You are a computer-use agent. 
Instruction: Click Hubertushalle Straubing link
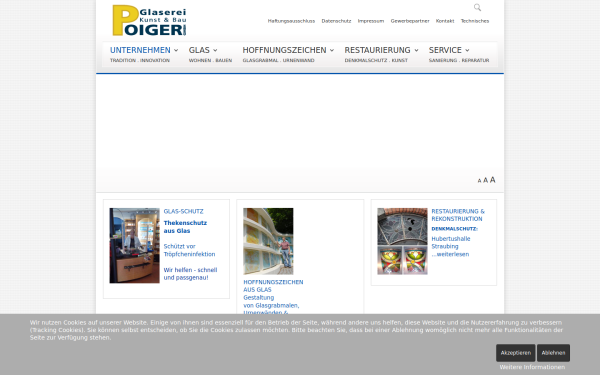tap(450, 243)
